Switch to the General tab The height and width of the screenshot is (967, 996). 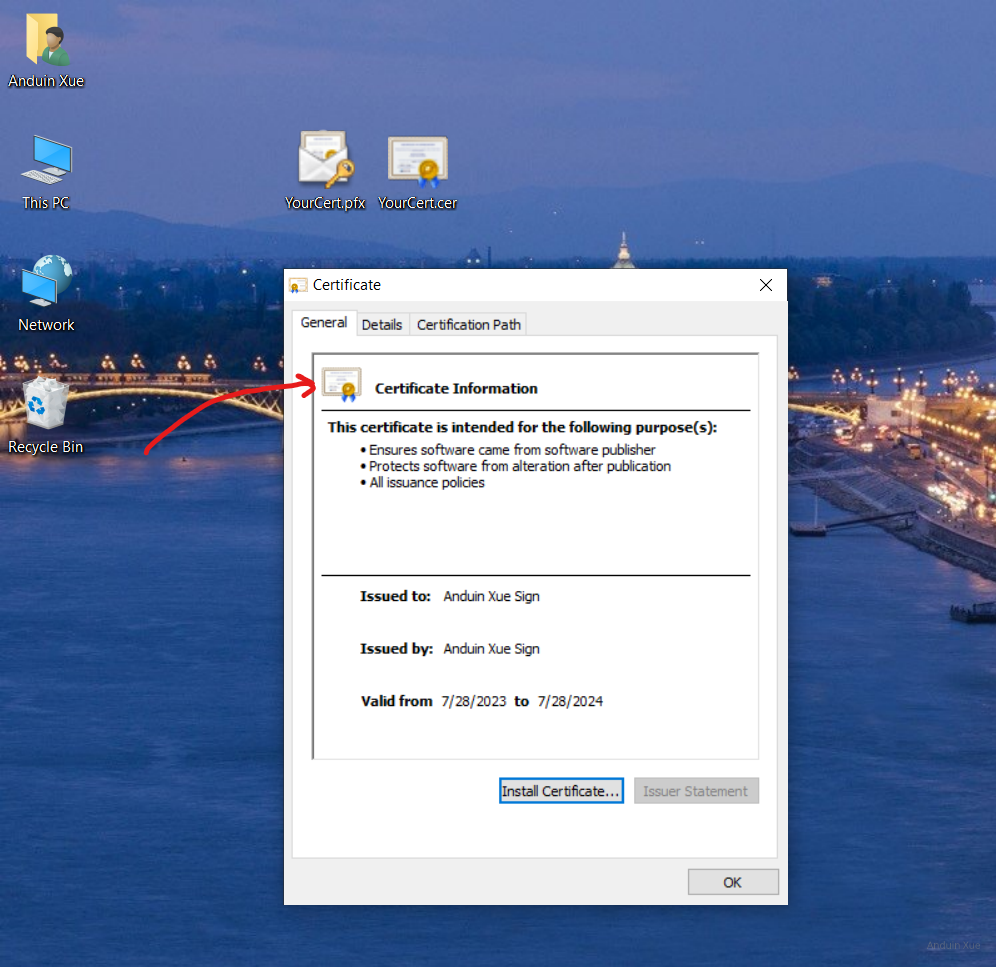point(324,323)
